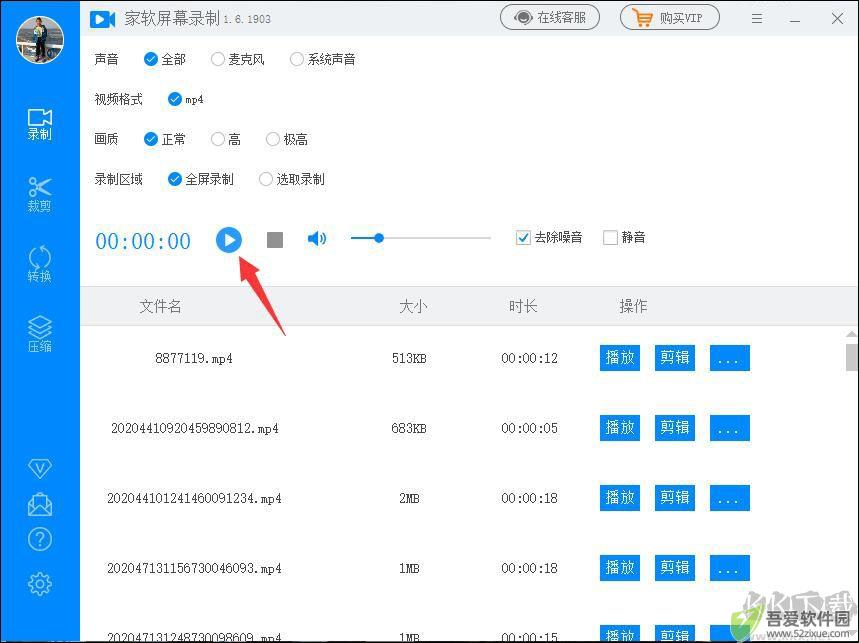This screenshot has height=643, width=859.
Task: Open 在线客服 online support
Action: (x=549, y=18)
